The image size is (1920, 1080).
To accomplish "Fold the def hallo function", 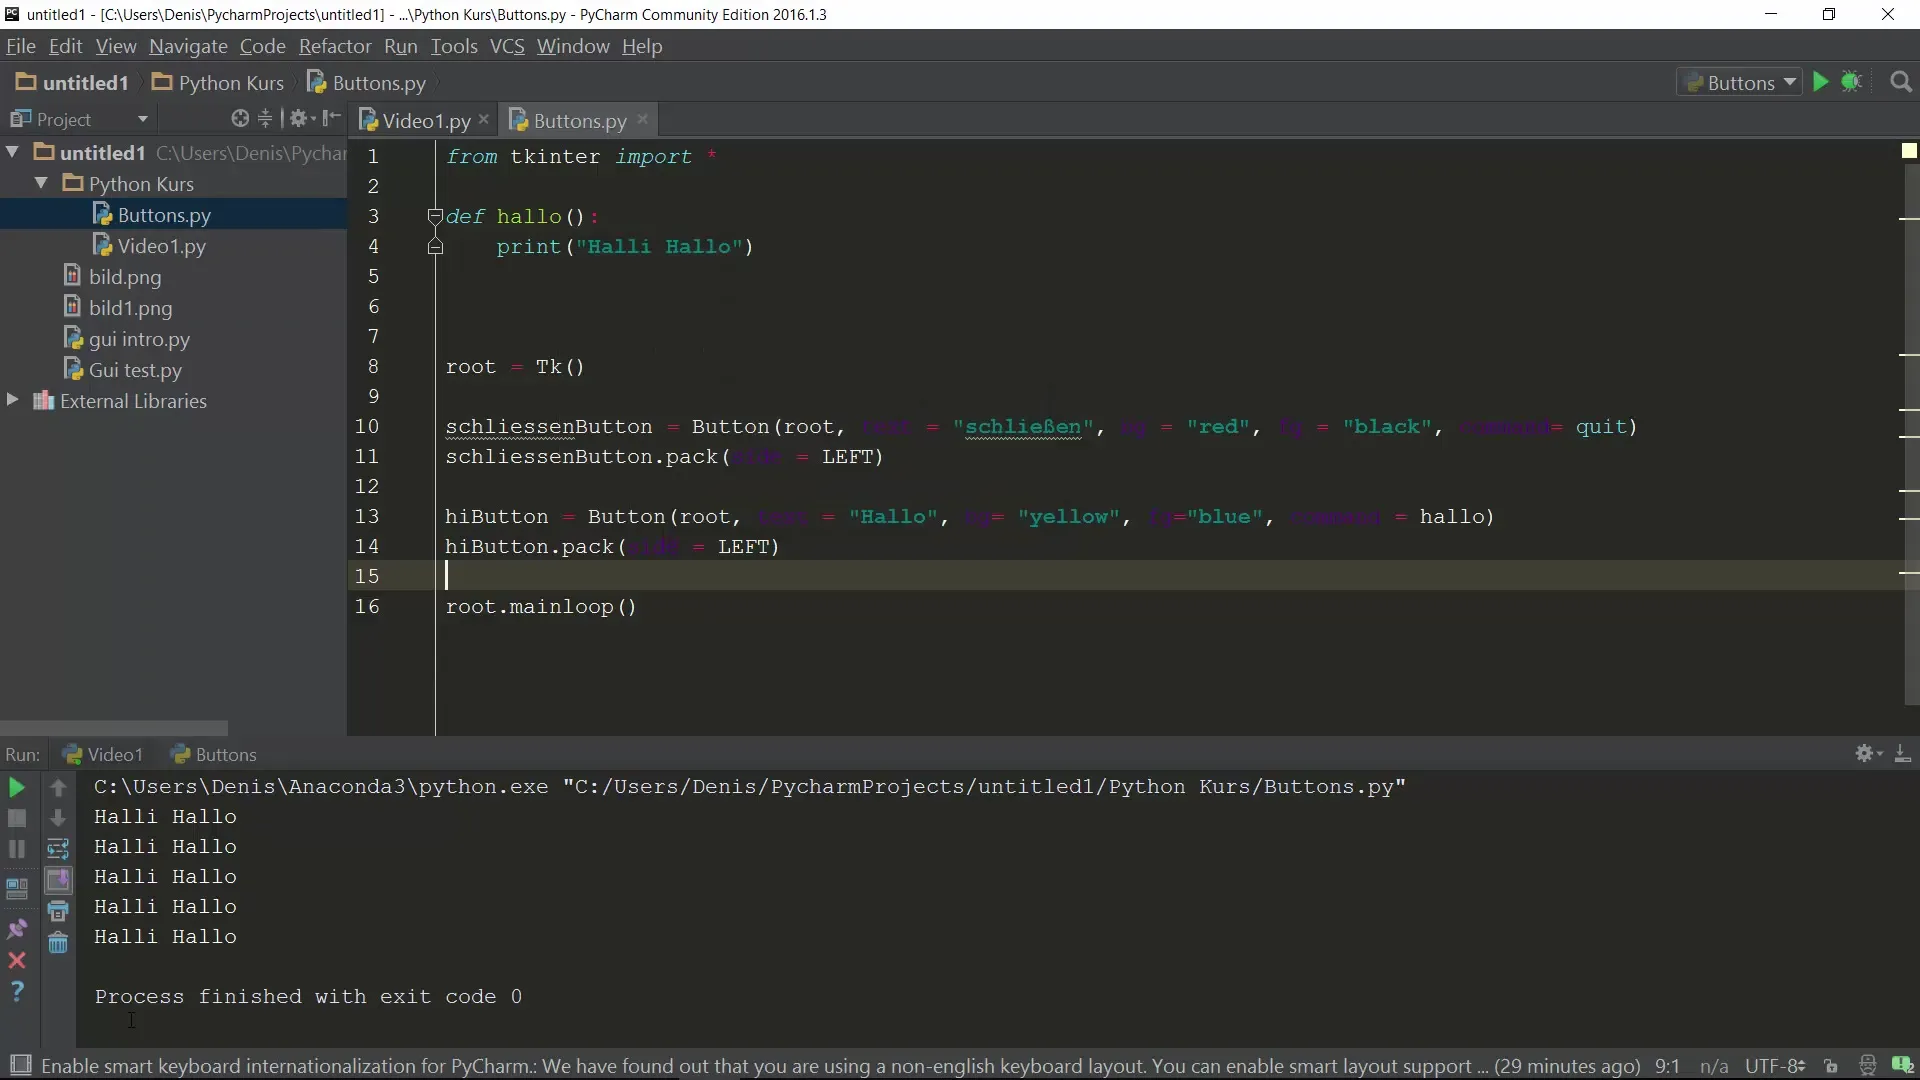I will (x=435, y=216).
